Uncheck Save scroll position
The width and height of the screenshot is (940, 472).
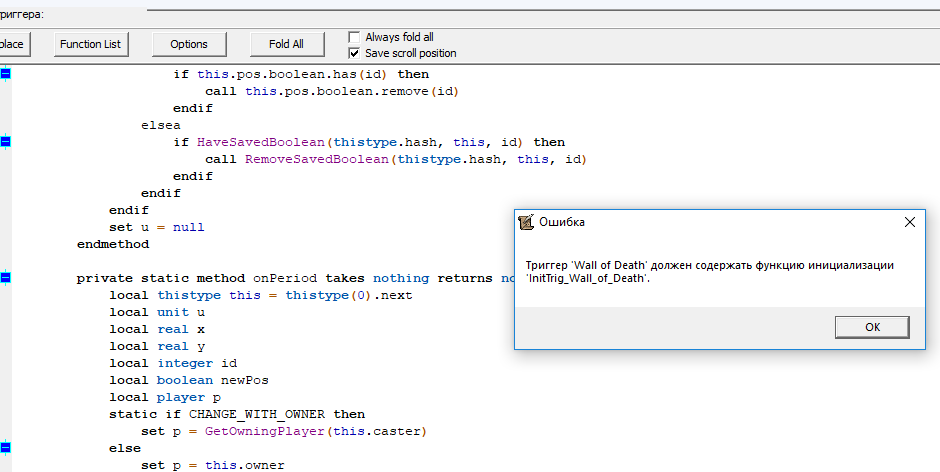pos(354,53)
